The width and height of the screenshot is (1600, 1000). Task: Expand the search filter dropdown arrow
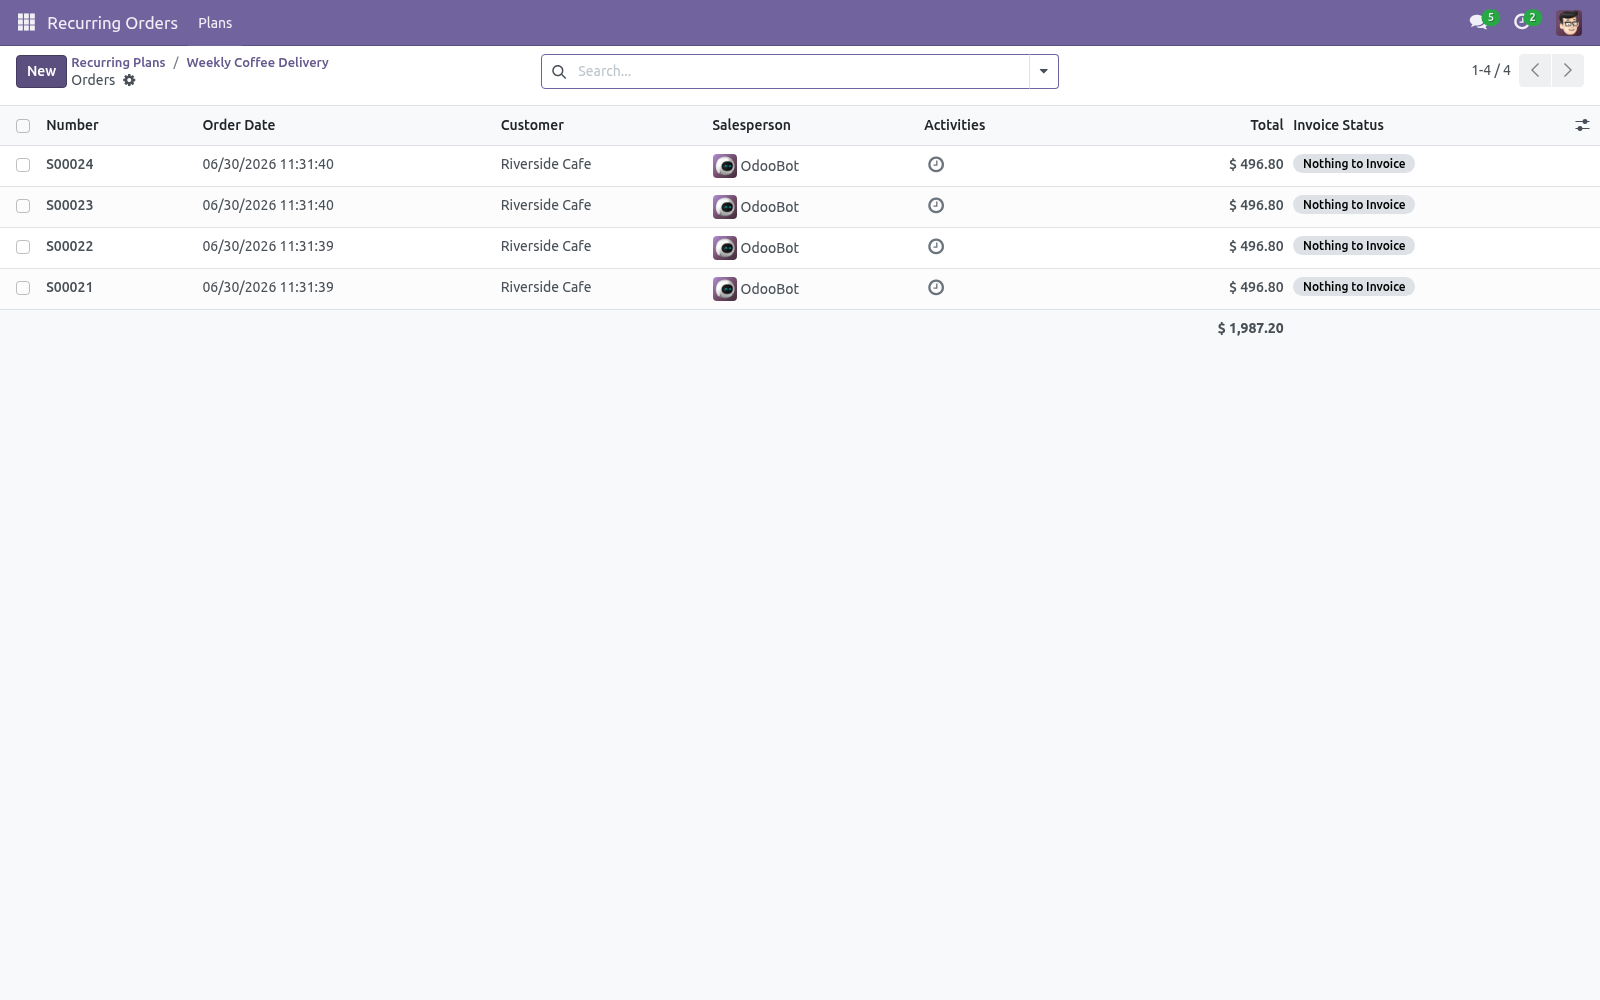coord(1043,71)
